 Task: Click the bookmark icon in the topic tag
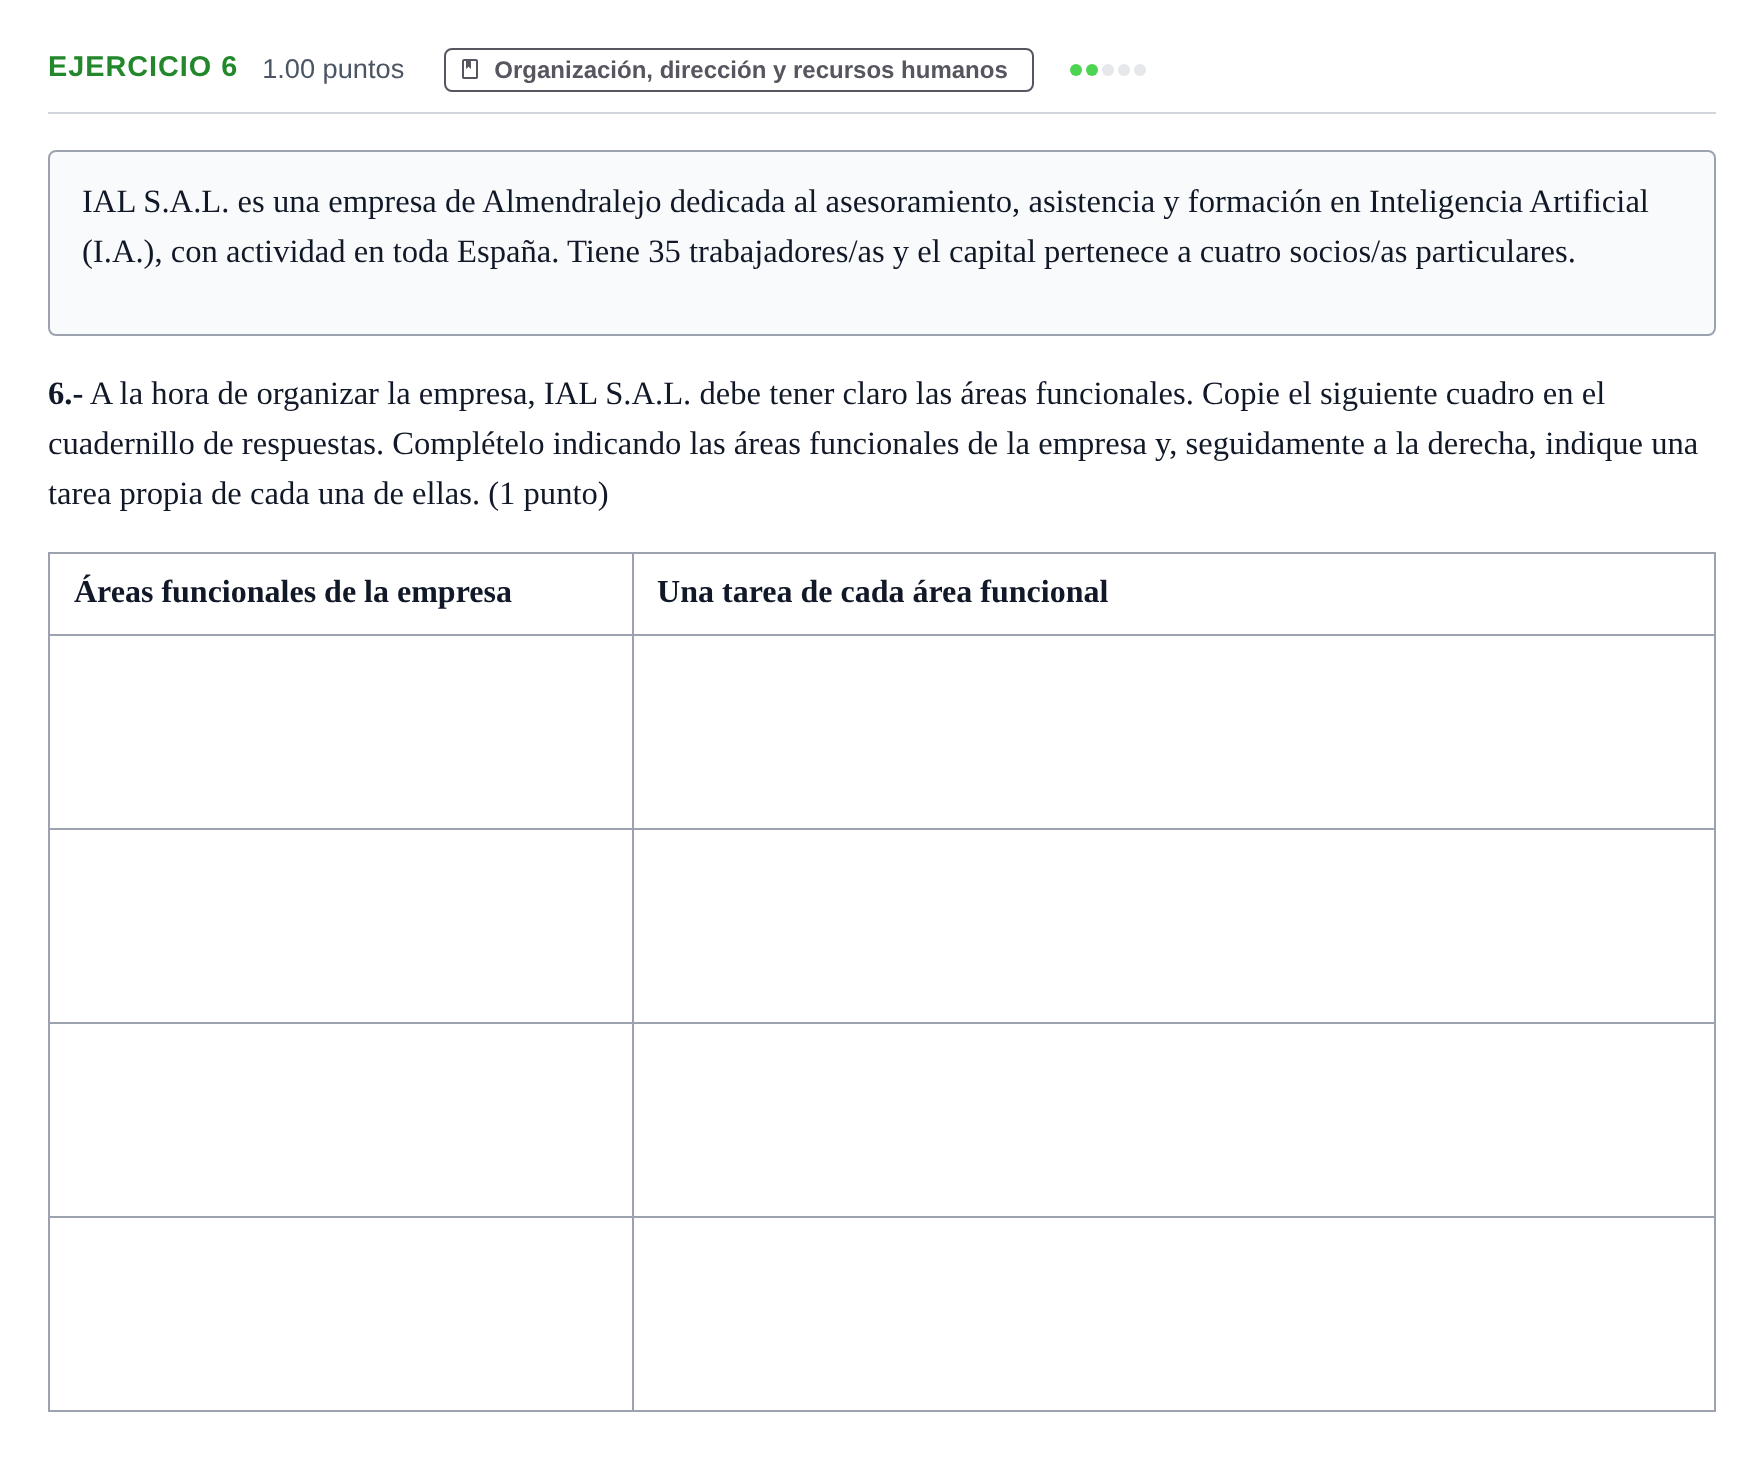[470, 69]
